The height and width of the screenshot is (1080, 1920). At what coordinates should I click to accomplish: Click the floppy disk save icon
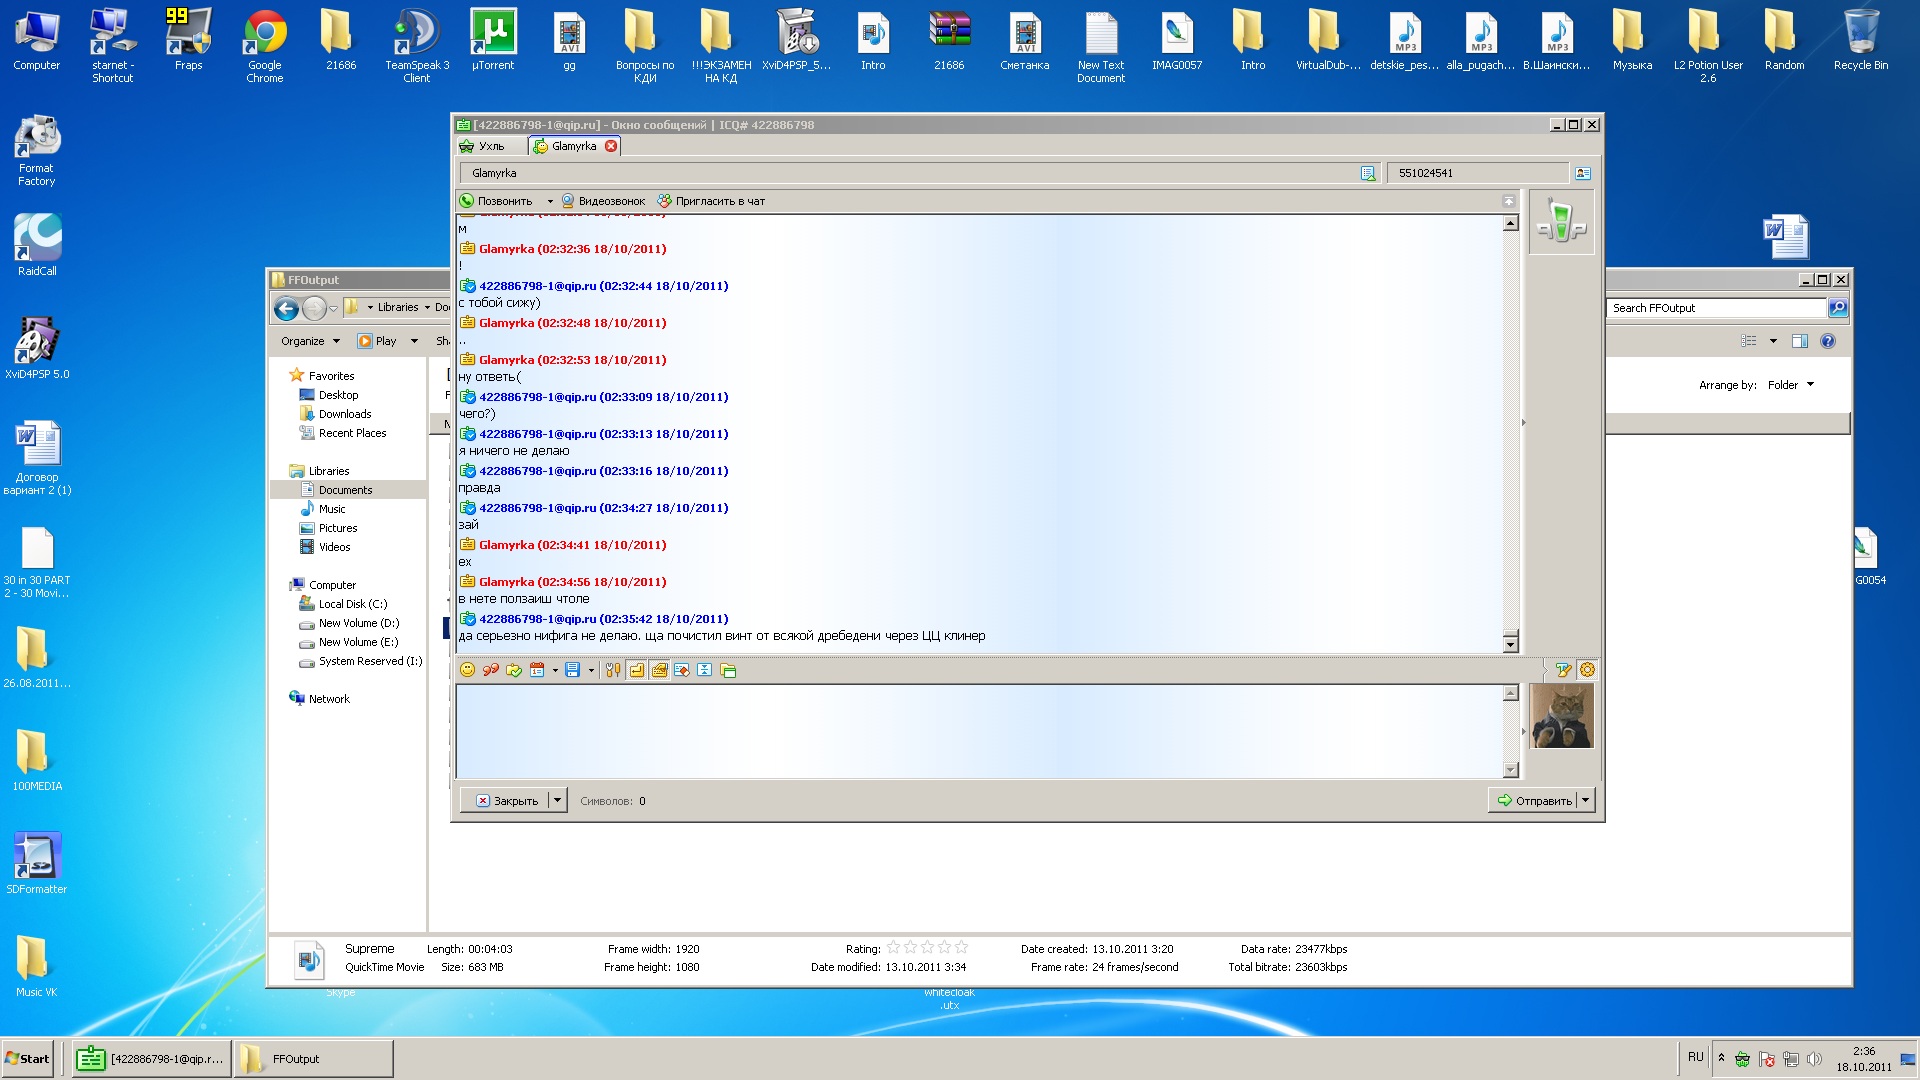[572, 670]
